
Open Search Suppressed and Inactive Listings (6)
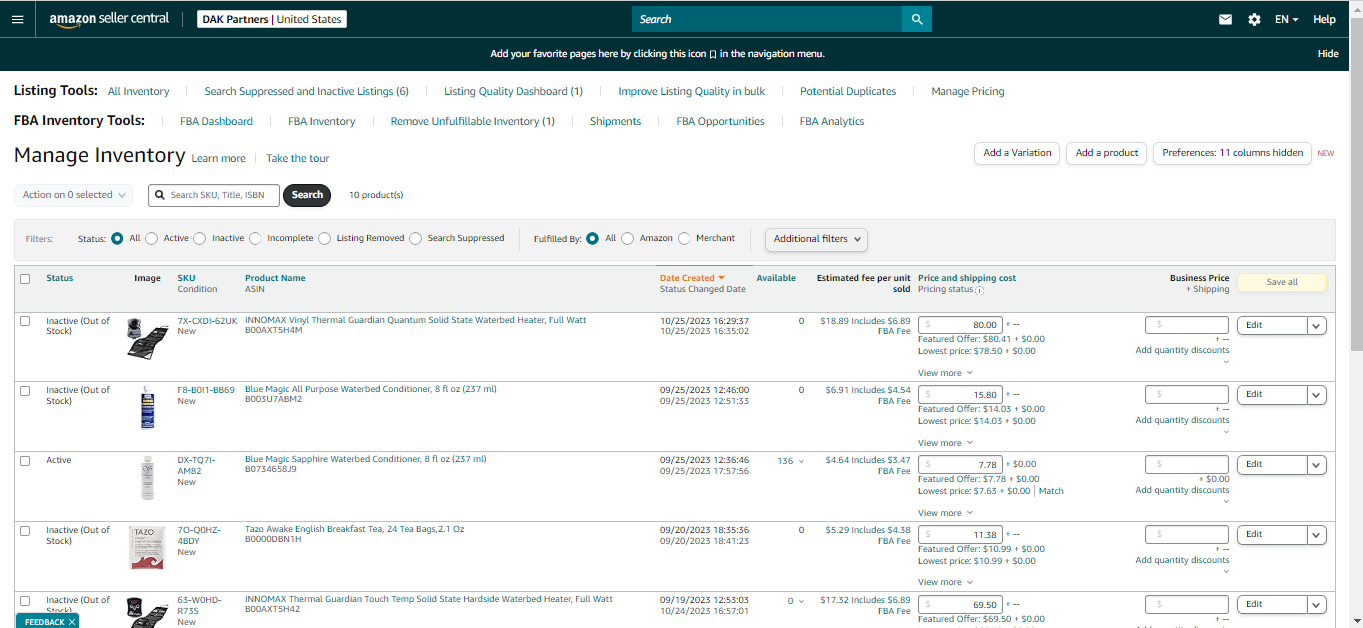(x=306, y=91)
